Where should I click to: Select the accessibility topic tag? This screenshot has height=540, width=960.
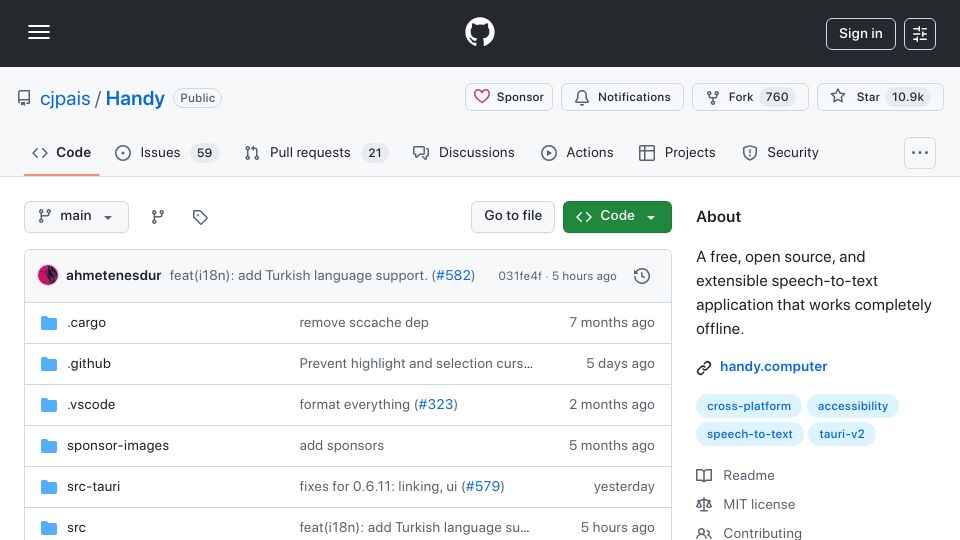(x=852, y=406)
